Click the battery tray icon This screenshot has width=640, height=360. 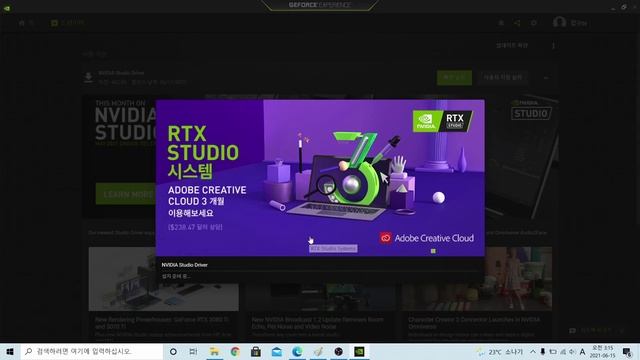point(553,351)
